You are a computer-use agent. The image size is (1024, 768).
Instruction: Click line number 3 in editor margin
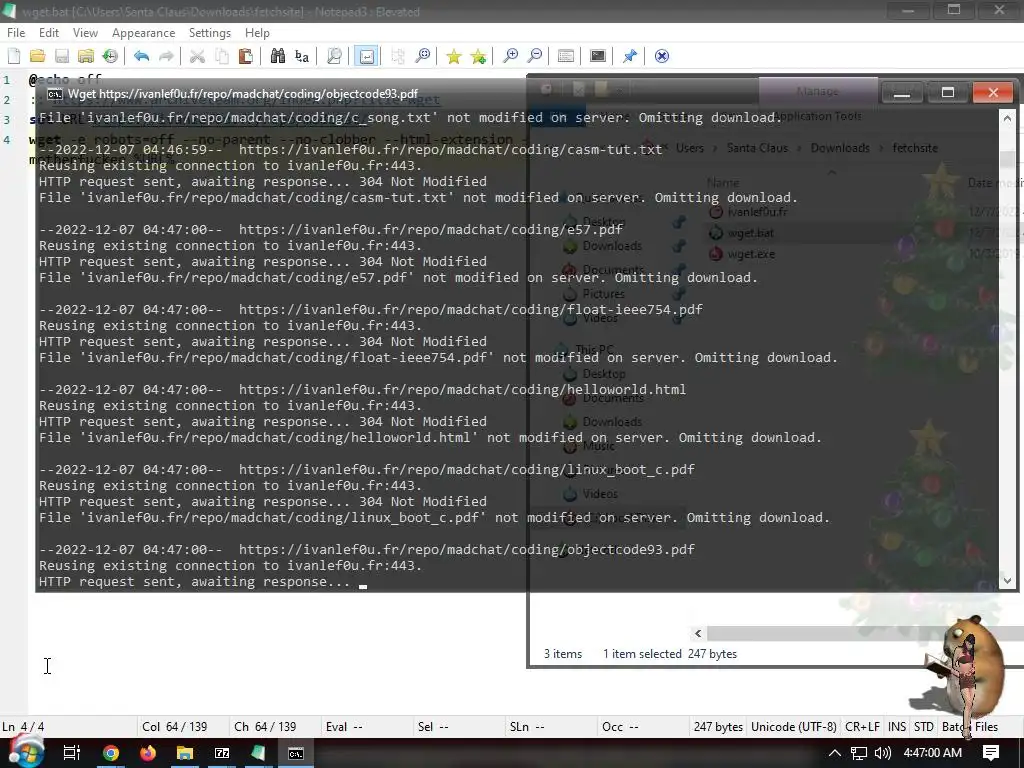point(7,120)
